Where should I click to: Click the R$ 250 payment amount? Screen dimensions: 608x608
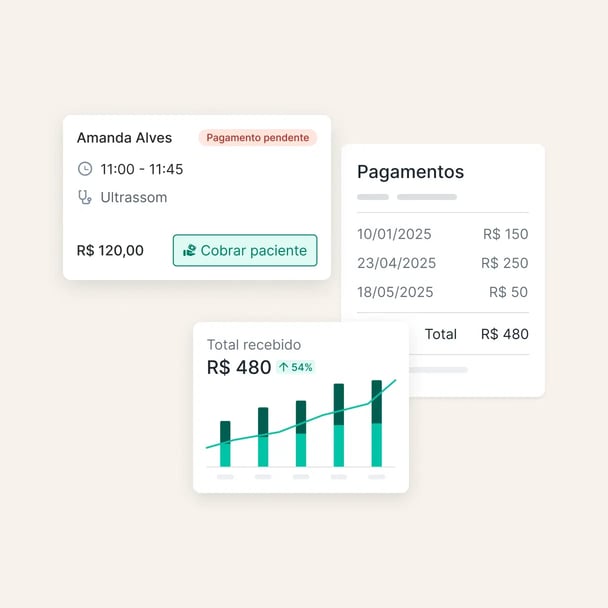(504, 263)
